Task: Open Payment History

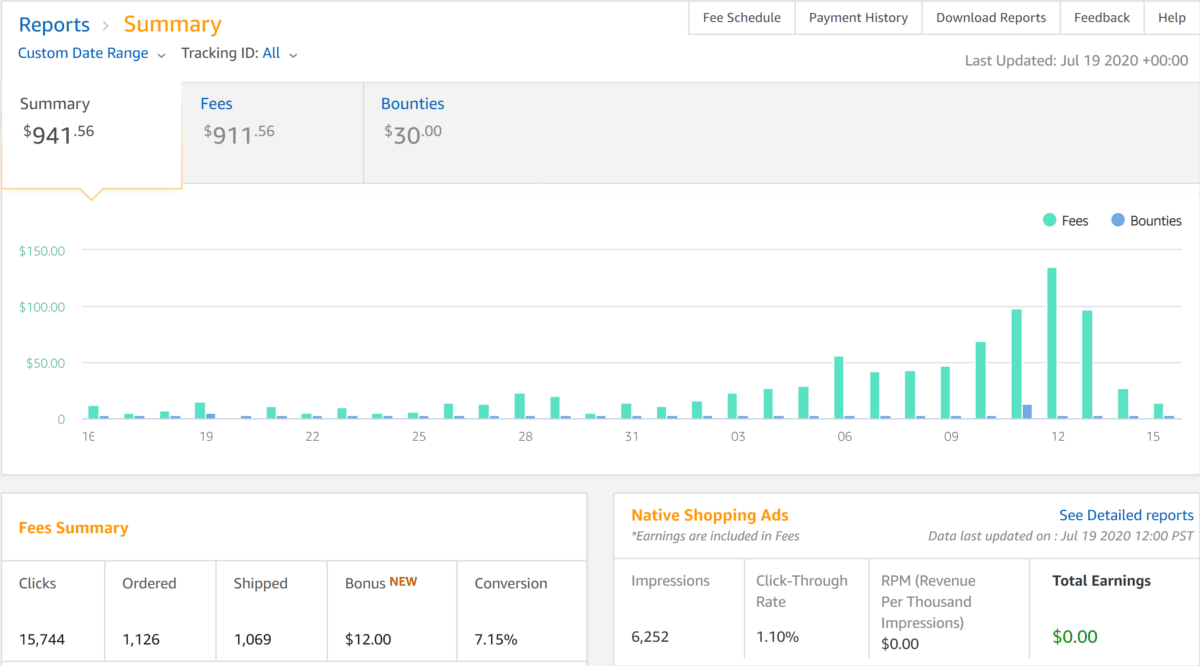Action: [858, 17]
